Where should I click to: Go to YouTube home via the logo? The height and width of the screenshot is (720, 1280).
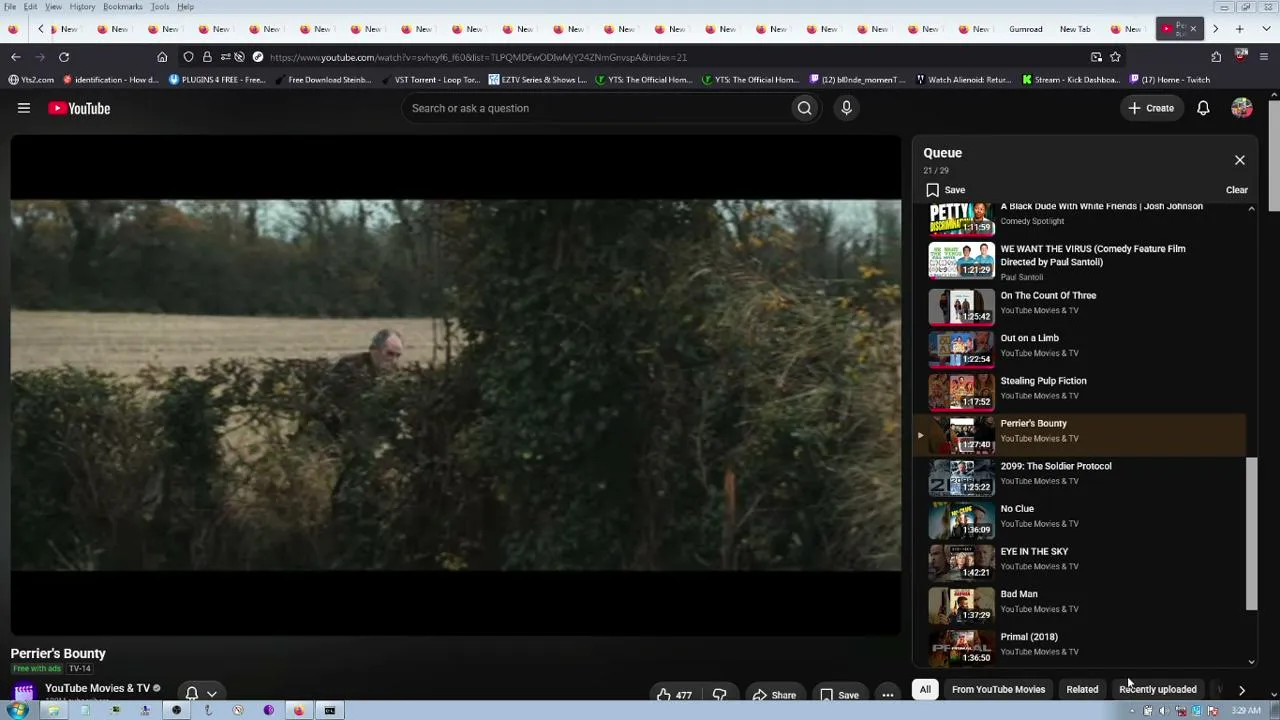79,108
